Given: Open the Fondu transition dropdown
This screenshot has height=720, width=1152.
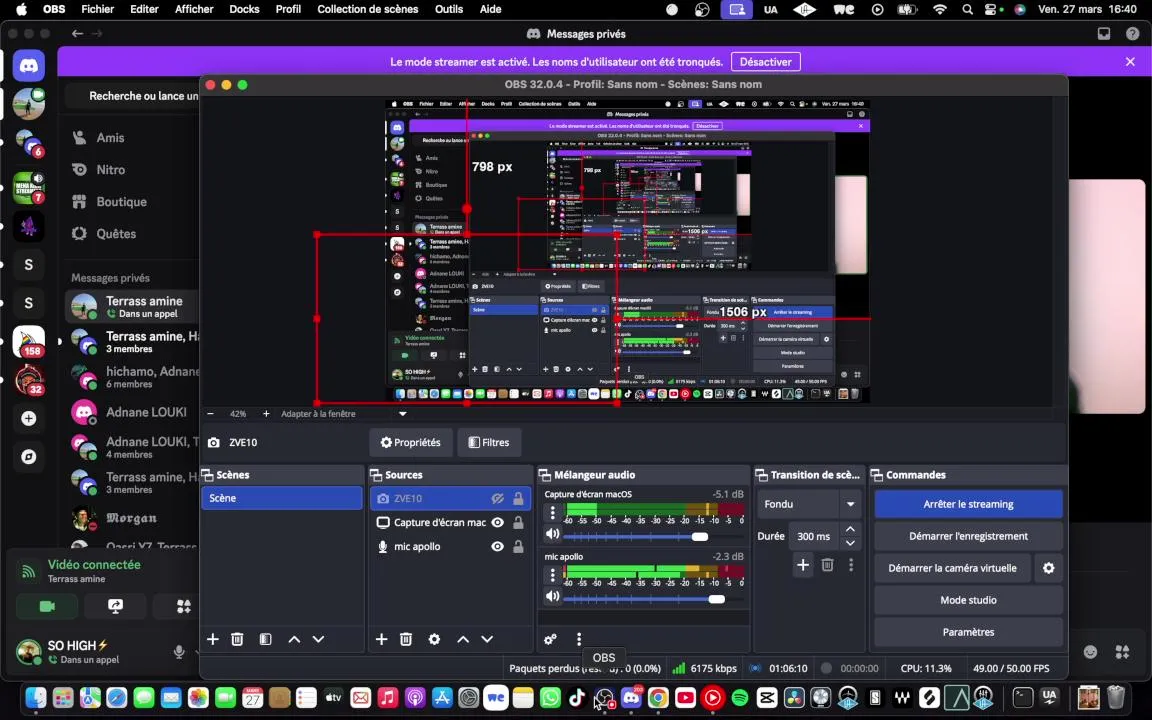Looking at the screenshot, I should coord(850,504).
